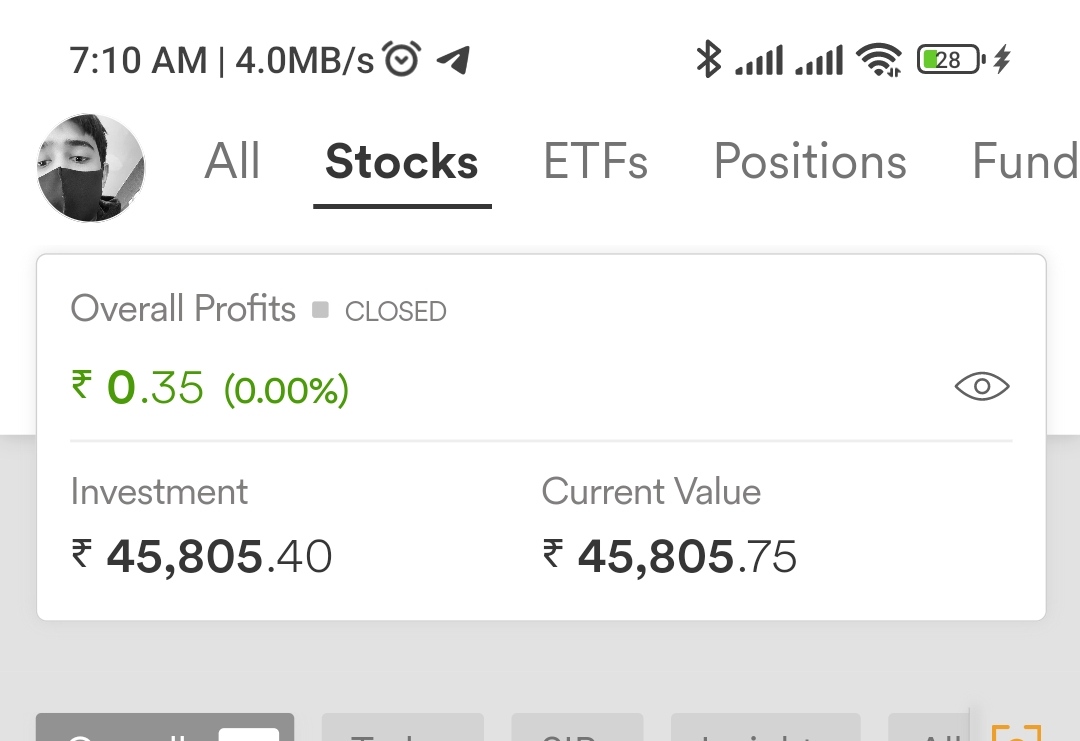Tap the orange scan icon at bottom right
This screenshot has height=741, width=1080.
(x=1016, y=731)
